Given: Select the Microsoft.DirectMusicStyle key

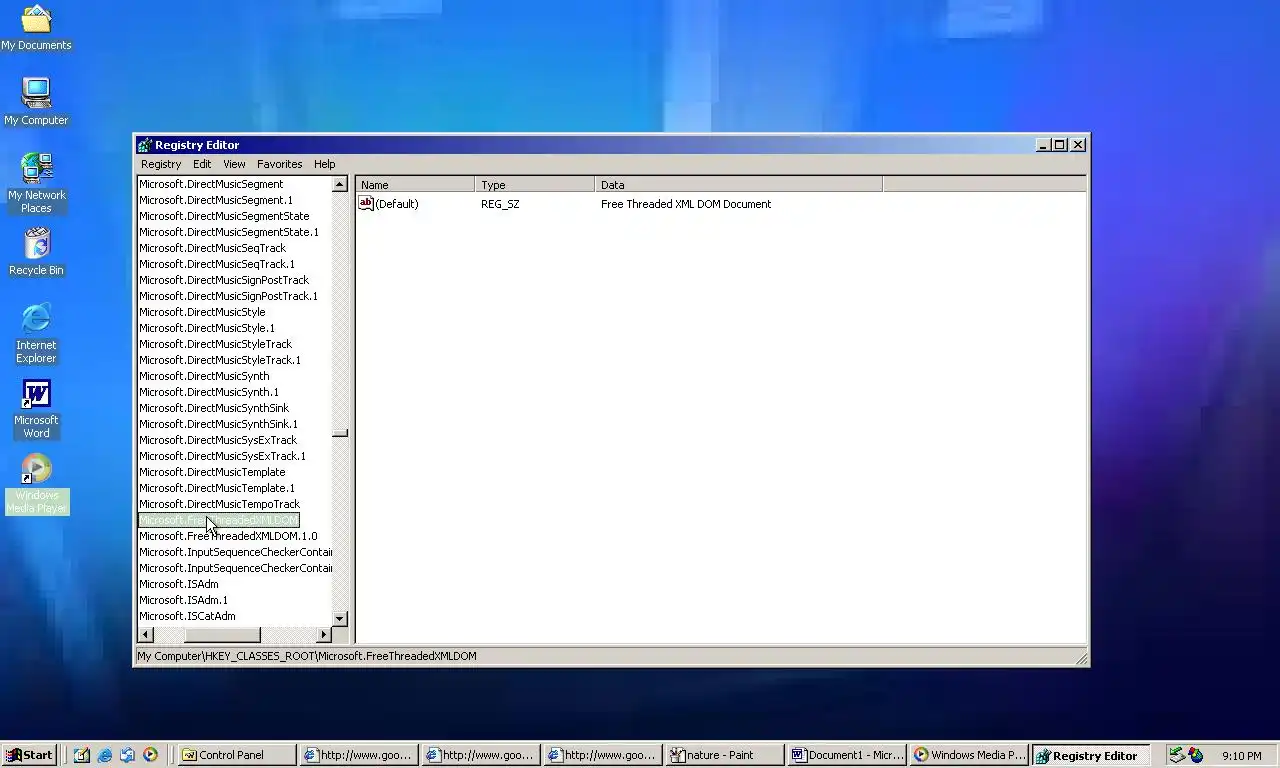Looking at the screenshot, I should pyautogui.click(x=202, y=312).
